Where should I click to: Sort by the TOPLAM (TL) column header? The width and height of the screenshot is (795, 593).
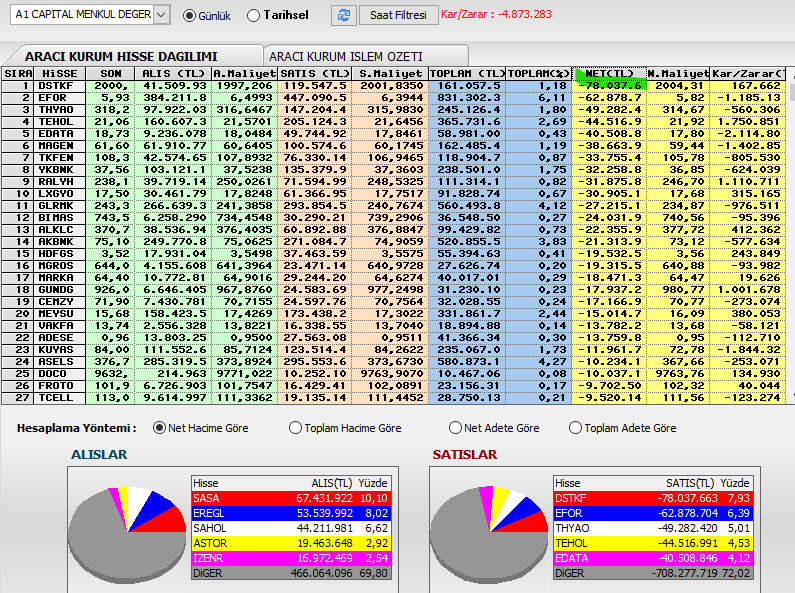point(467,74)
